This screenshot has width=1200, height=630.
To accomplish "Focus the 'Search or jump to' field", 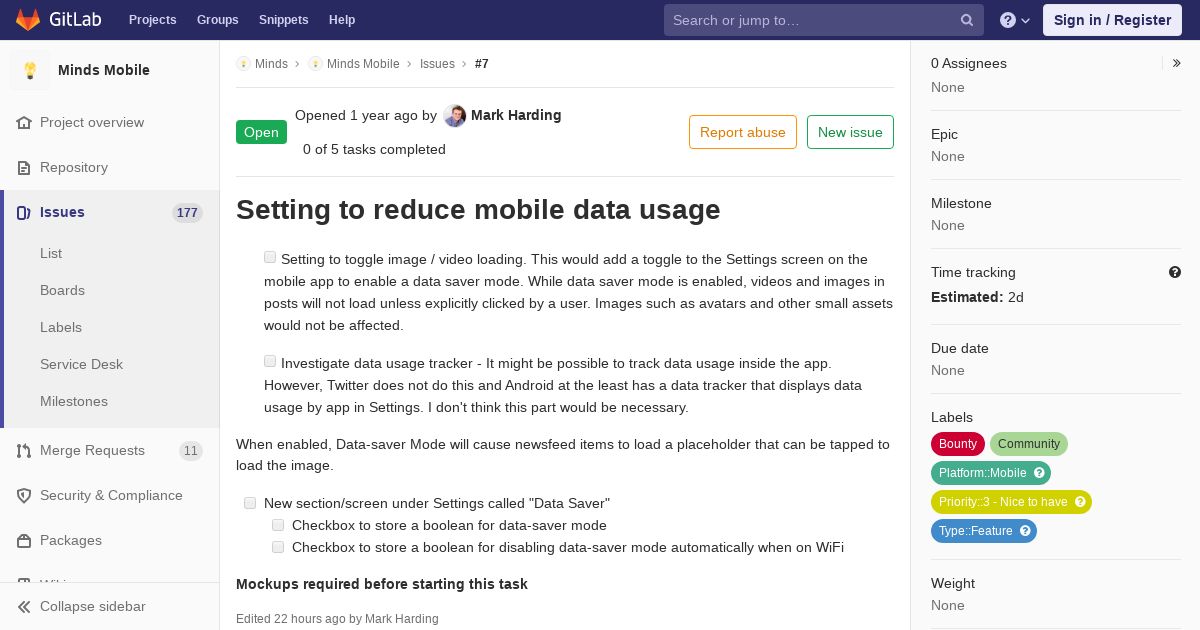I will coord(810,20).
